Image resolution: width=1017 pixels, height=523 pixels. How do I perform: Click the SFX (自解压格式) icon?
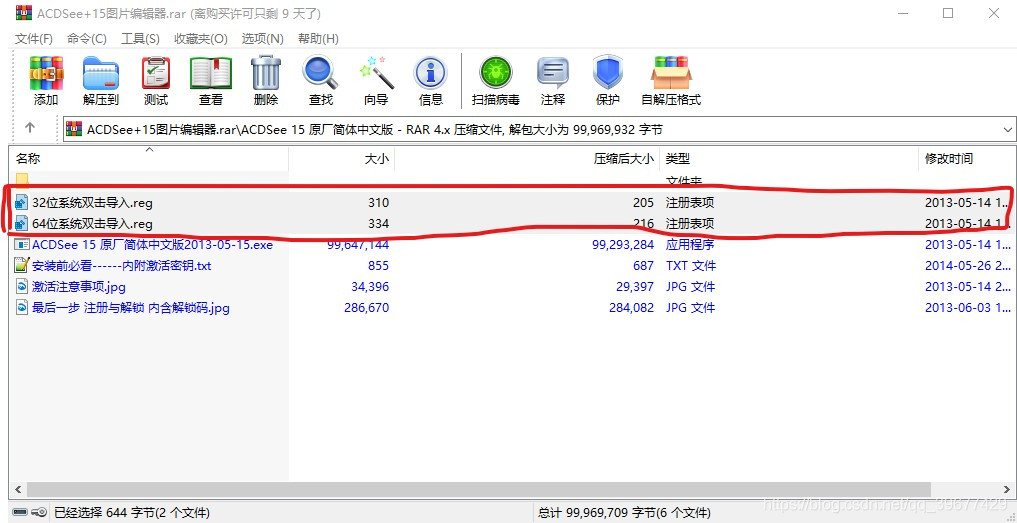(671, 81)
